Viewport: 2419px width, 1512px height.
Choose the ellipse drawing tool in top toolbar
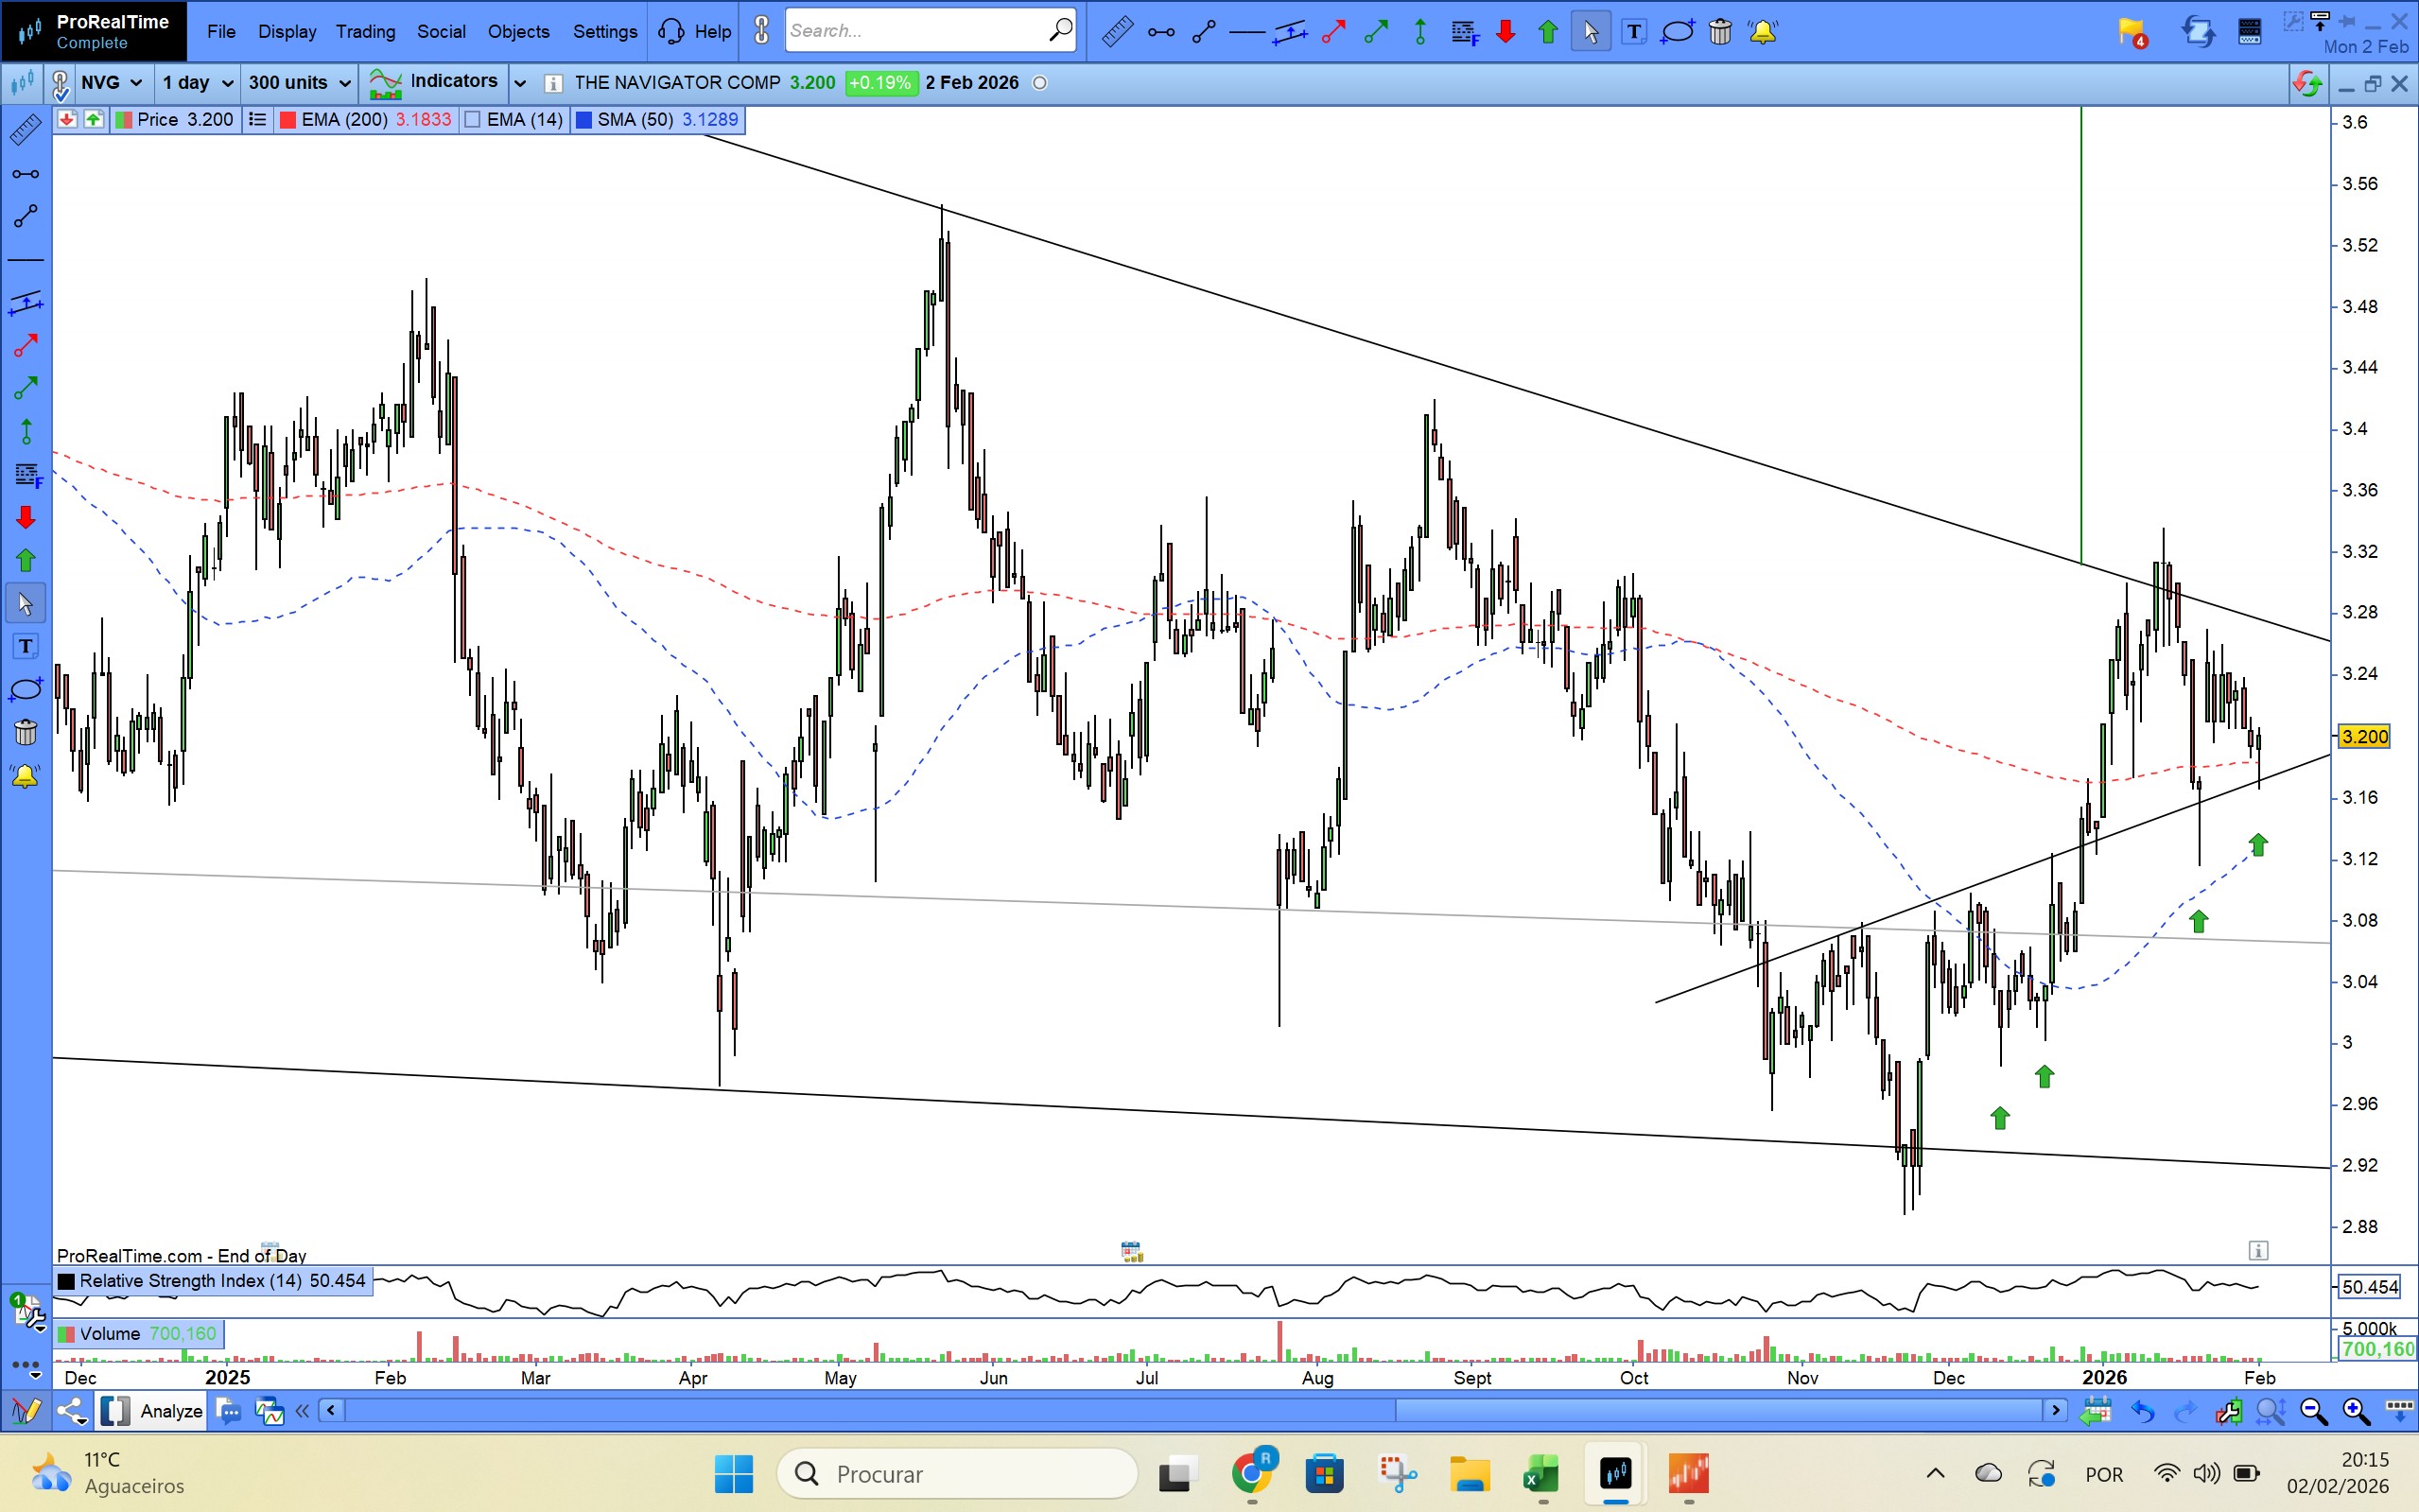pyautogui.click(x=1677, y=32)
